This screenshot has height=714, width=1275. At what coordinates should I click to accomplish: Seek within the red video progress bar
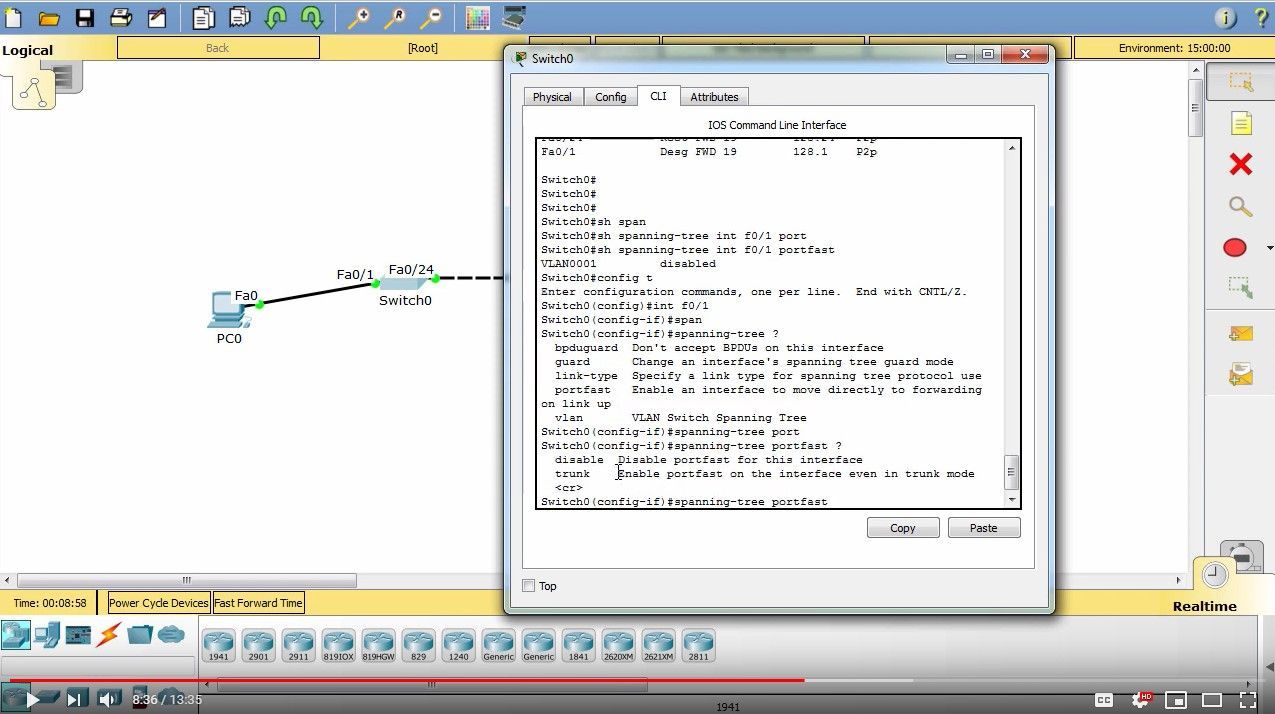point(637,681)
